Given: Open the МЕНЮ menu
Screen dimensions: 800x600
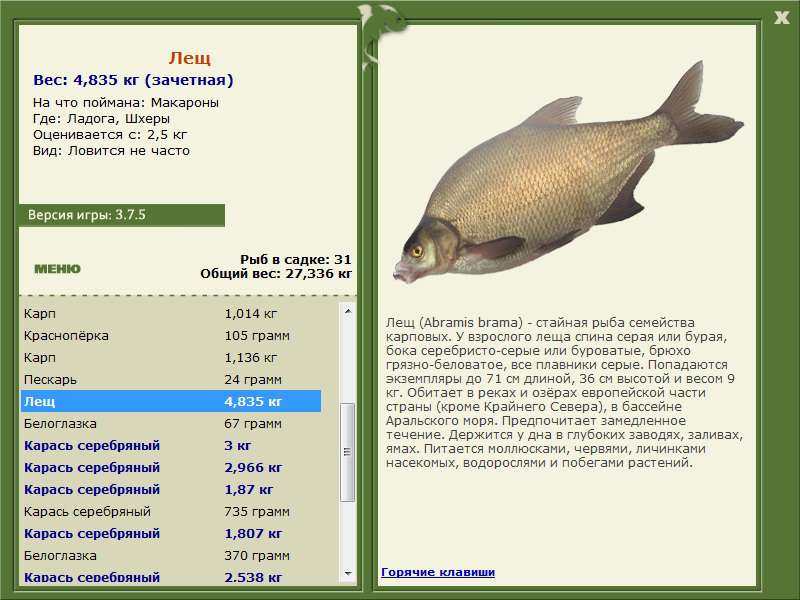Looking at the screenshot, I should (x=57, y=269).
